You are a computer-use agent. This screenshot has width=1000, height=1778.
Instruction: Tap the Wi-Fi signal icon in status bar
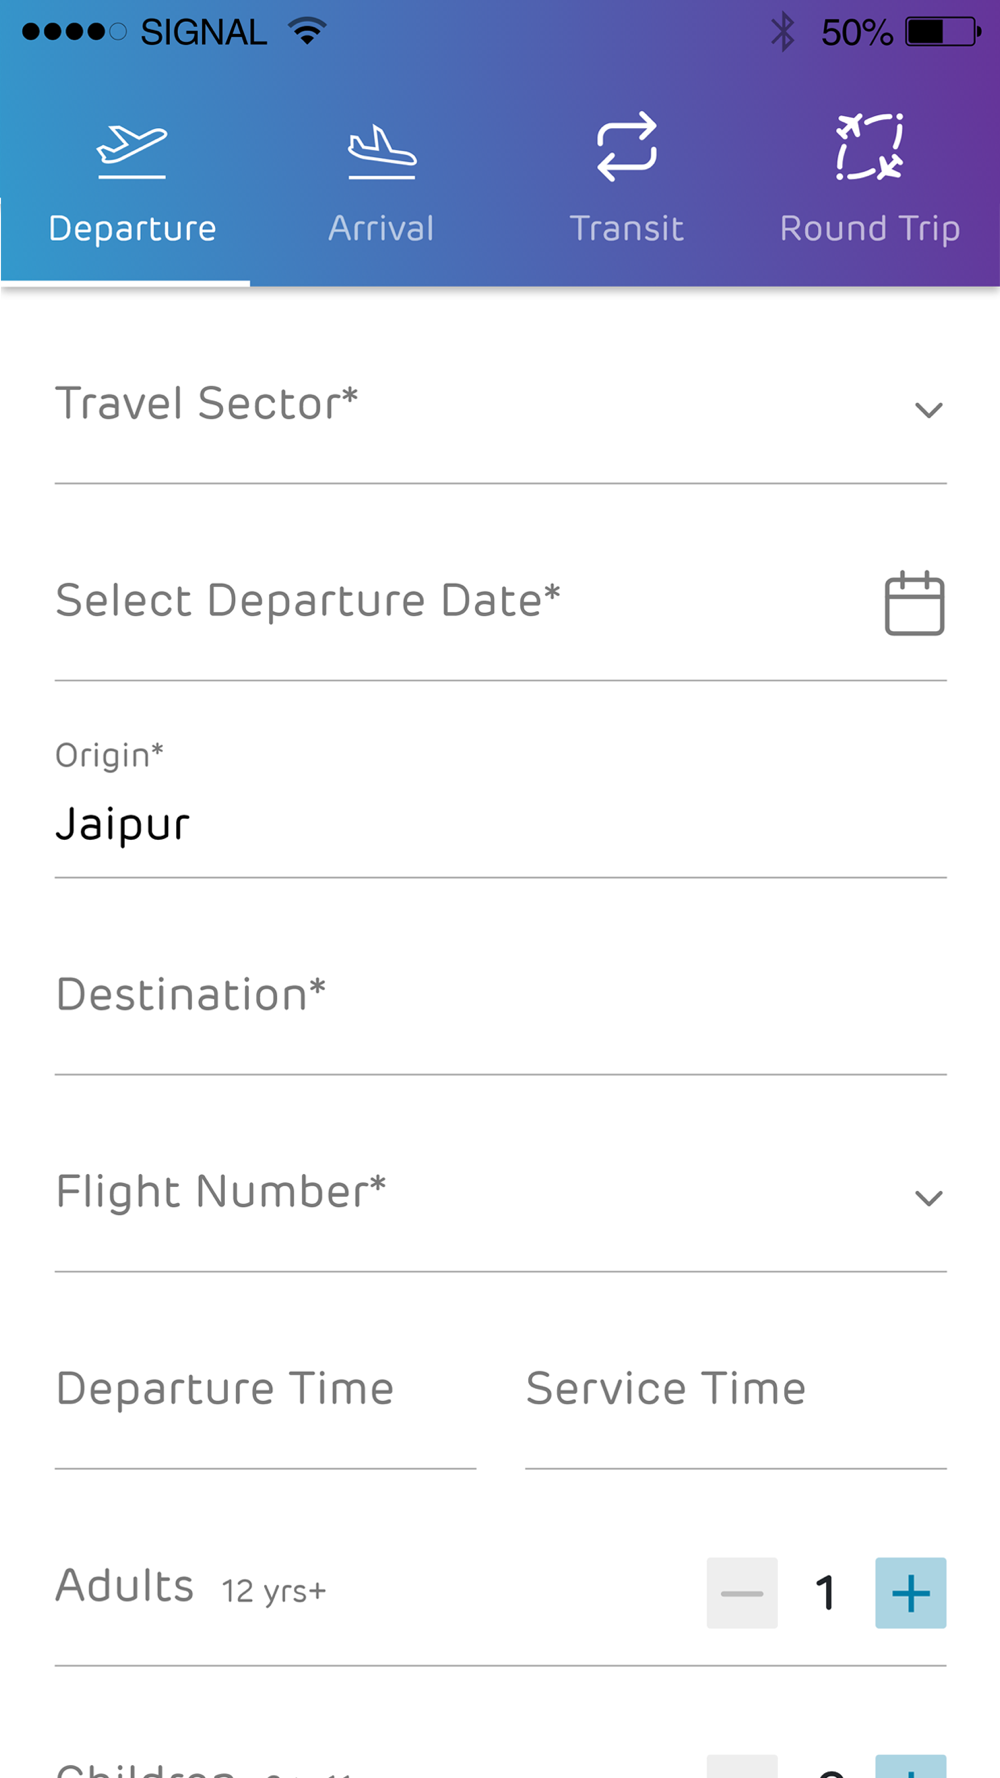click(308, 32)
